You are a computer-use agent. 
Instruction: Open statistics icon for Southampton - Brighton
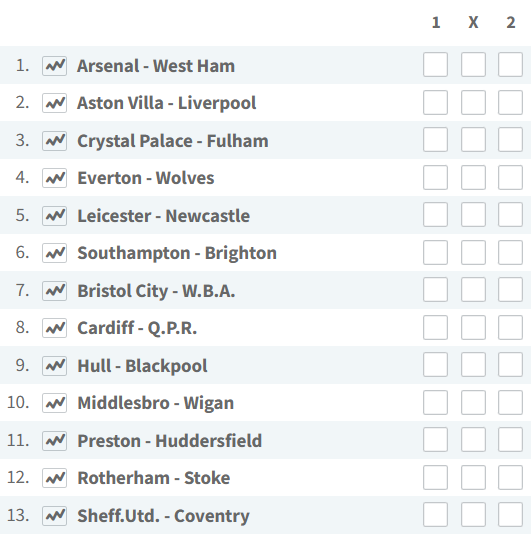coord(54,253)
